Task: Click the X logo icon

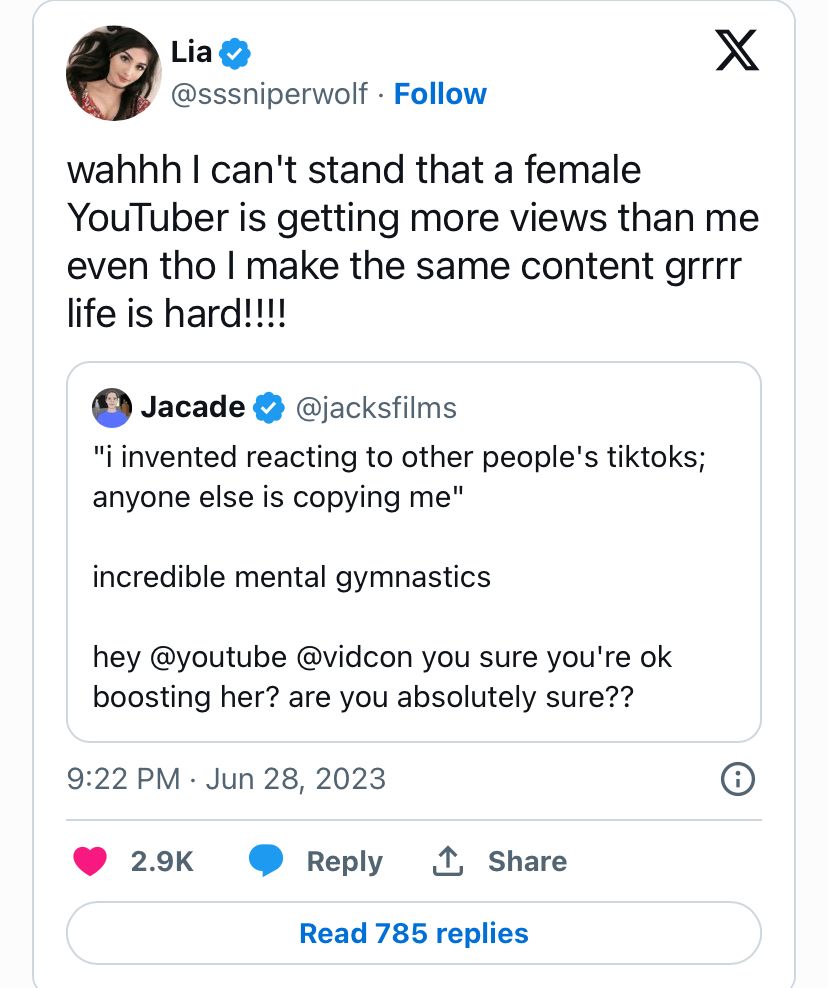Action: click(738, 51)
